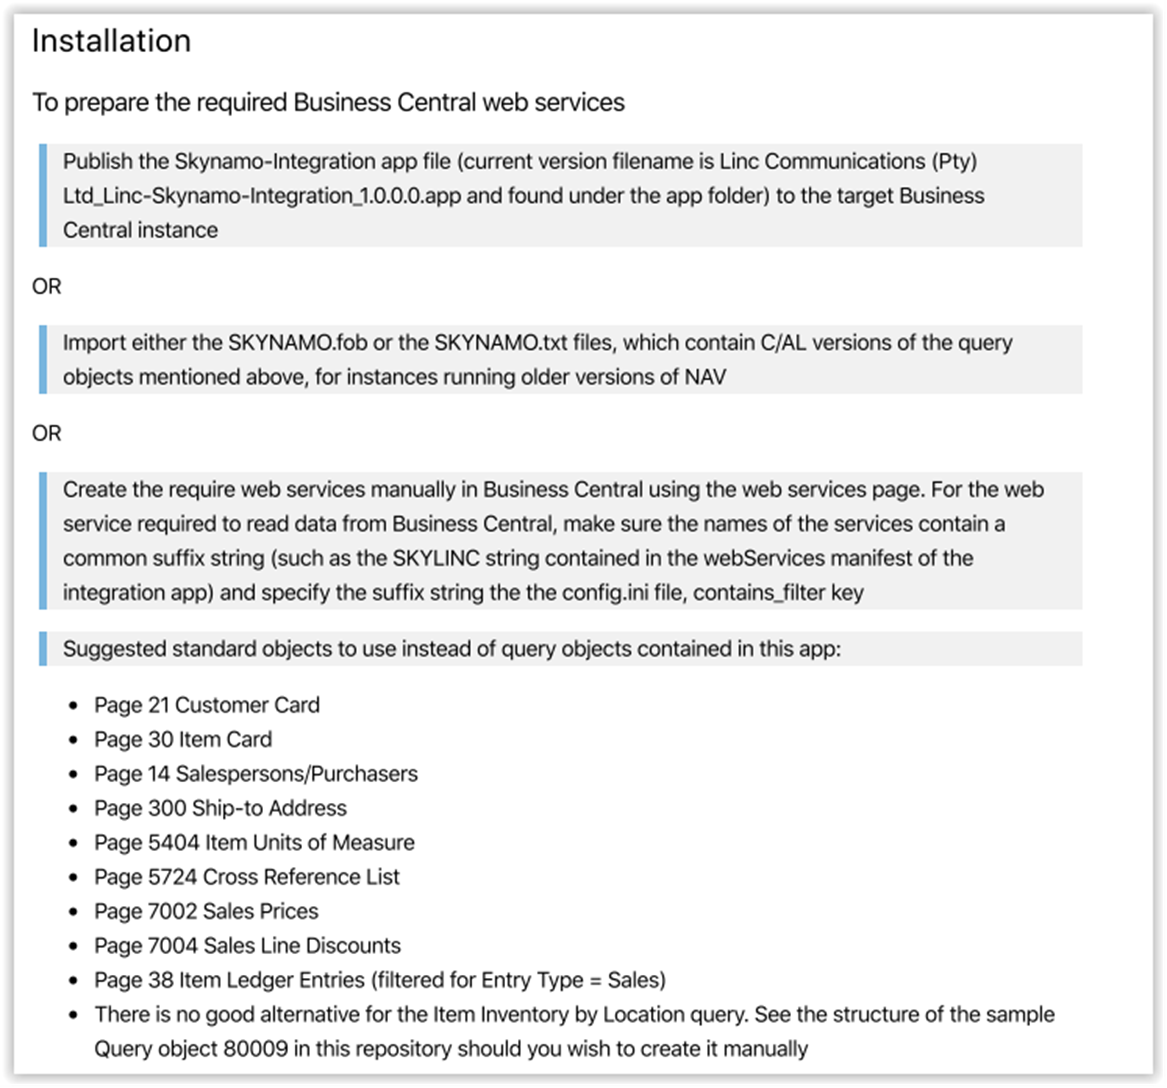Select the Page 300 Ship-to Address item
The image size is (1167, 1088).
(x=220, y=808)
